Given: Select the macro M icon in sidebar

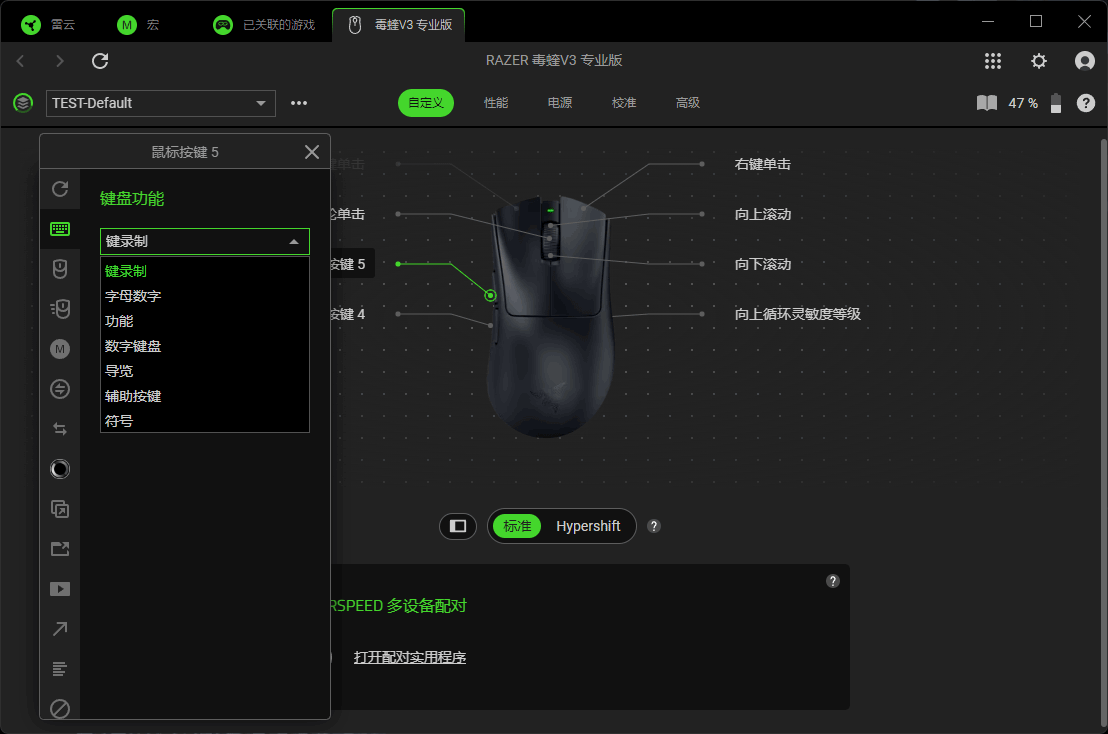Looking at the screenshot, I should coord(60,349).
